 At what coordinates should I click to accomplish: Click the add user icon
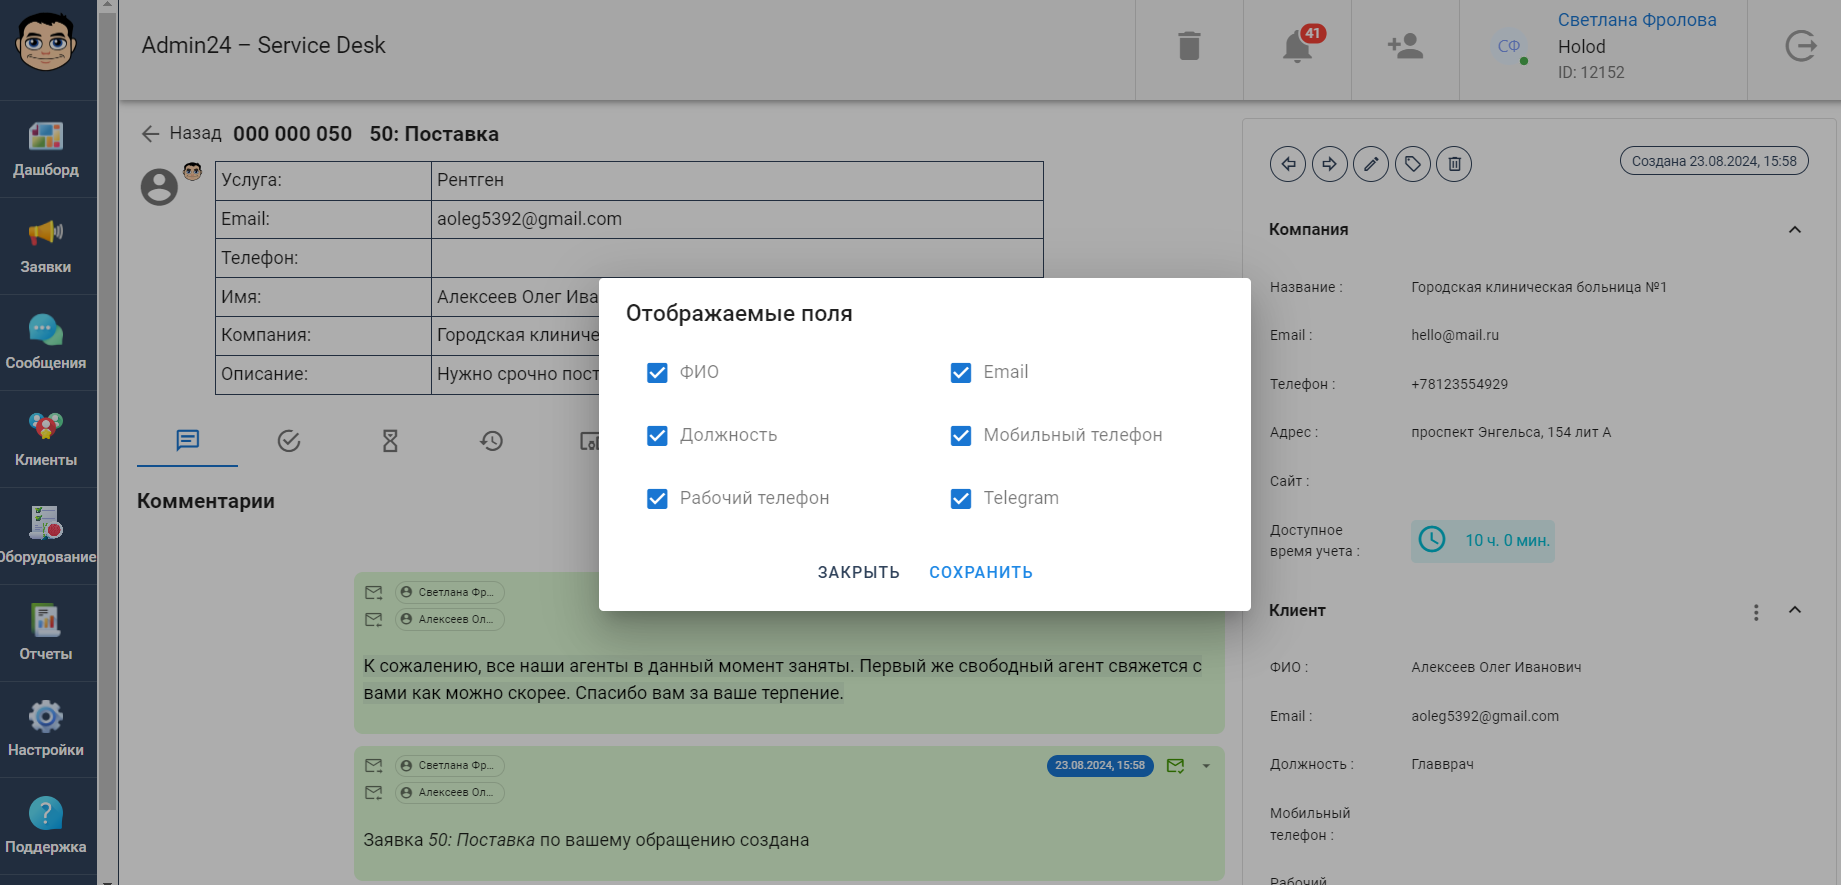(1405, 46)
